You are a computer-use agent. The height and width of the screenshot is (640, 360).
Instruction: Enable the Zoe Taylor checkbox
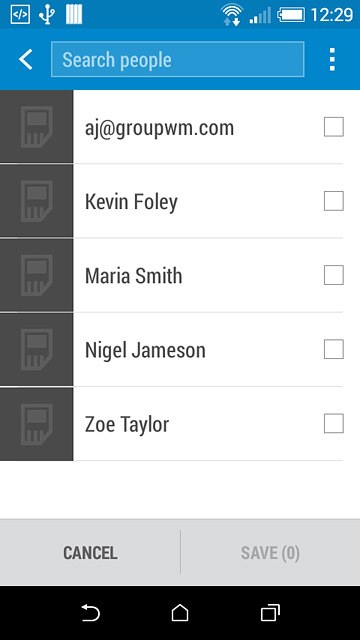coord(333,424)
